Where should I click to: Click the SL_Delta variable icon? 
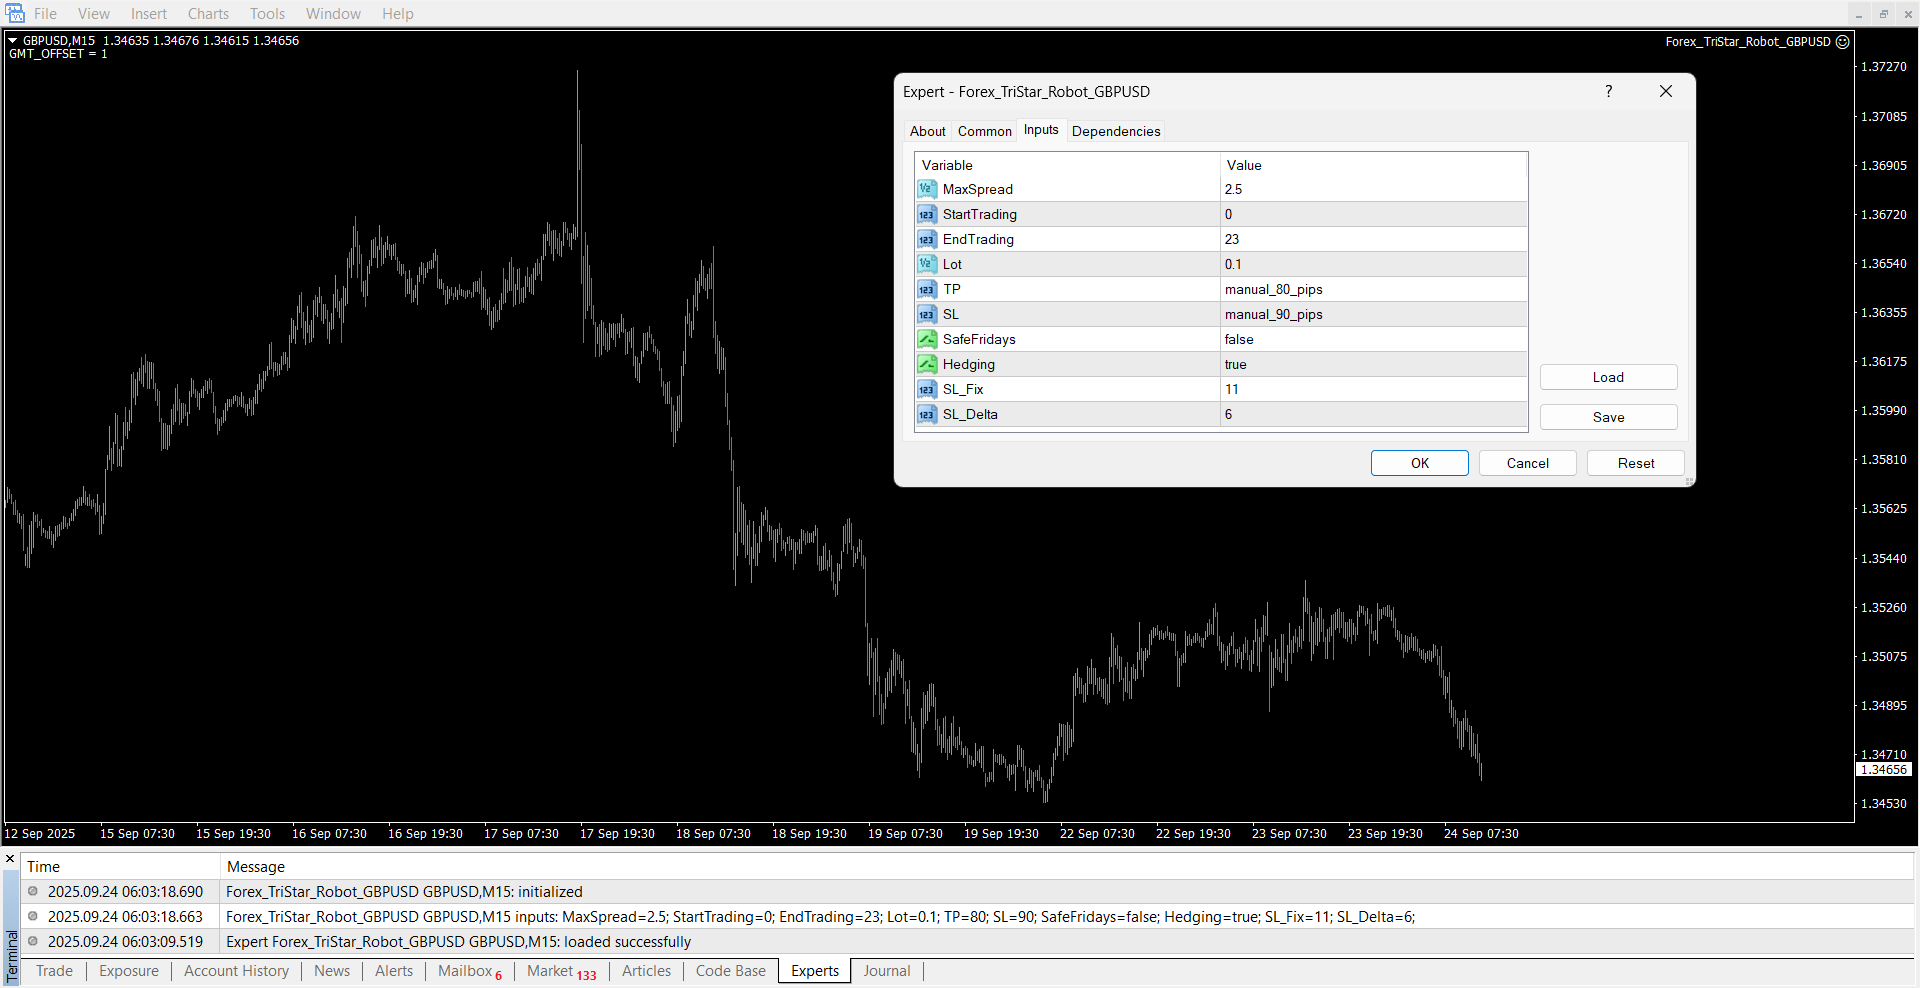click(x=926, y=414)
